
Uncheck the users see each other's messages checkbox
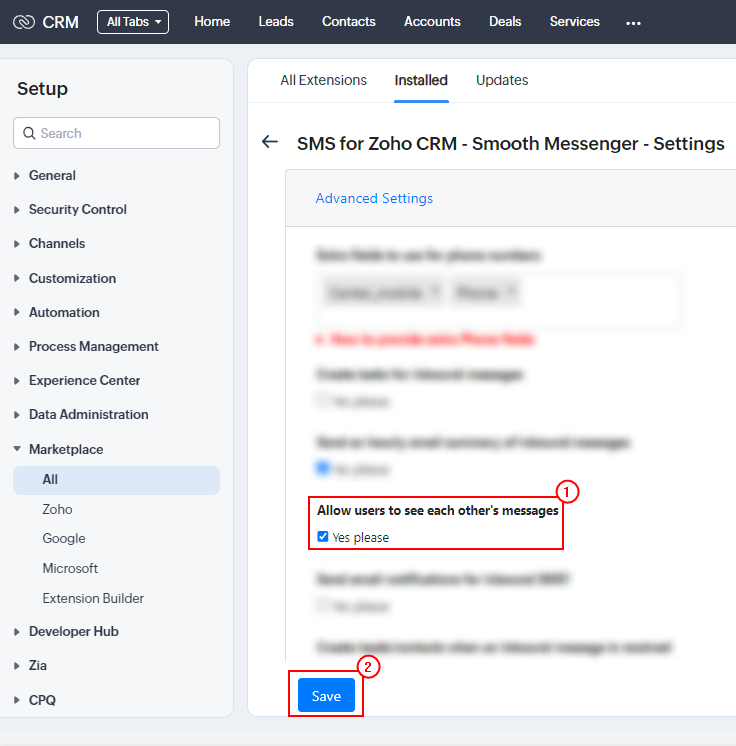323,537
